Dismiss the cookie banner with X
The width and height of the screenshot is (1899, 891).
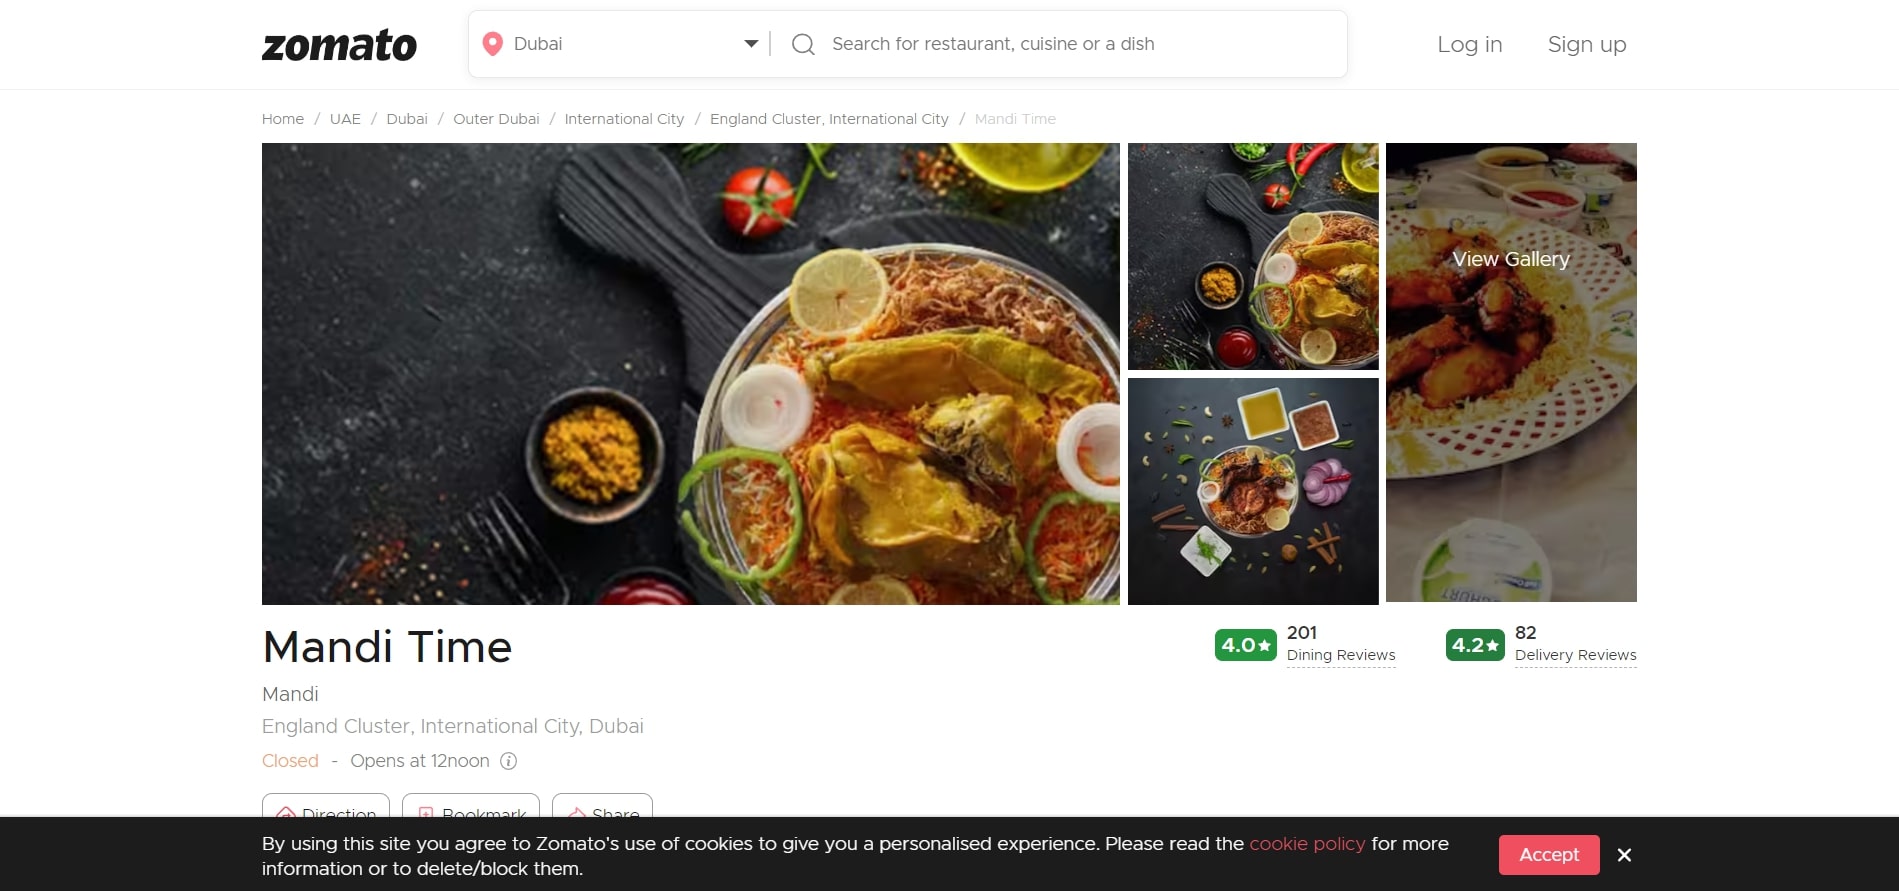[x=1624, y=855]
